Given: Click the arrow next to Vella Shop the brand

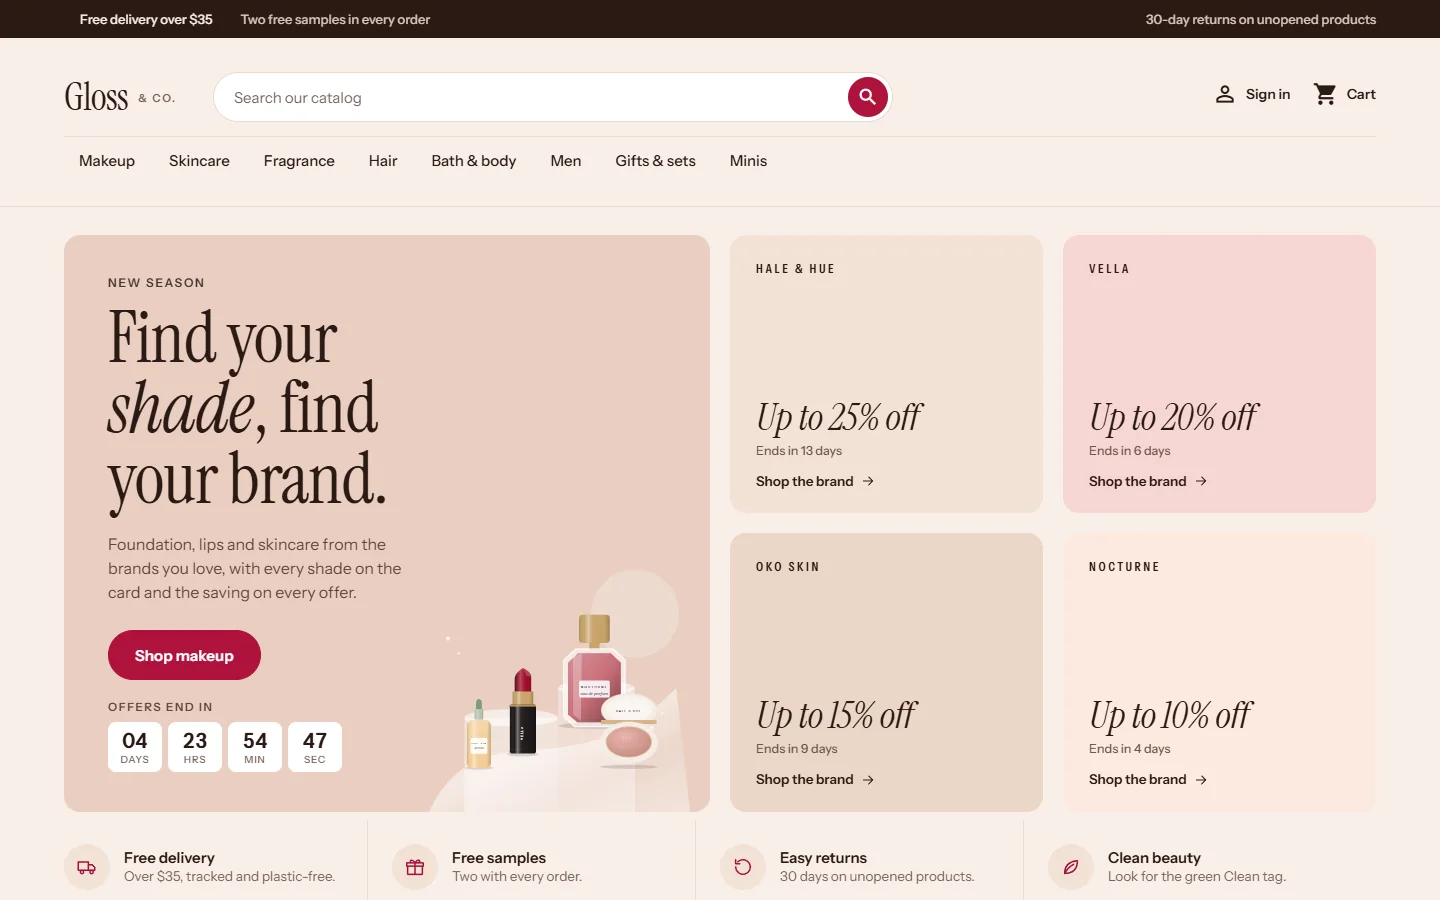Looking at the screenshot, I should 1201,481.
